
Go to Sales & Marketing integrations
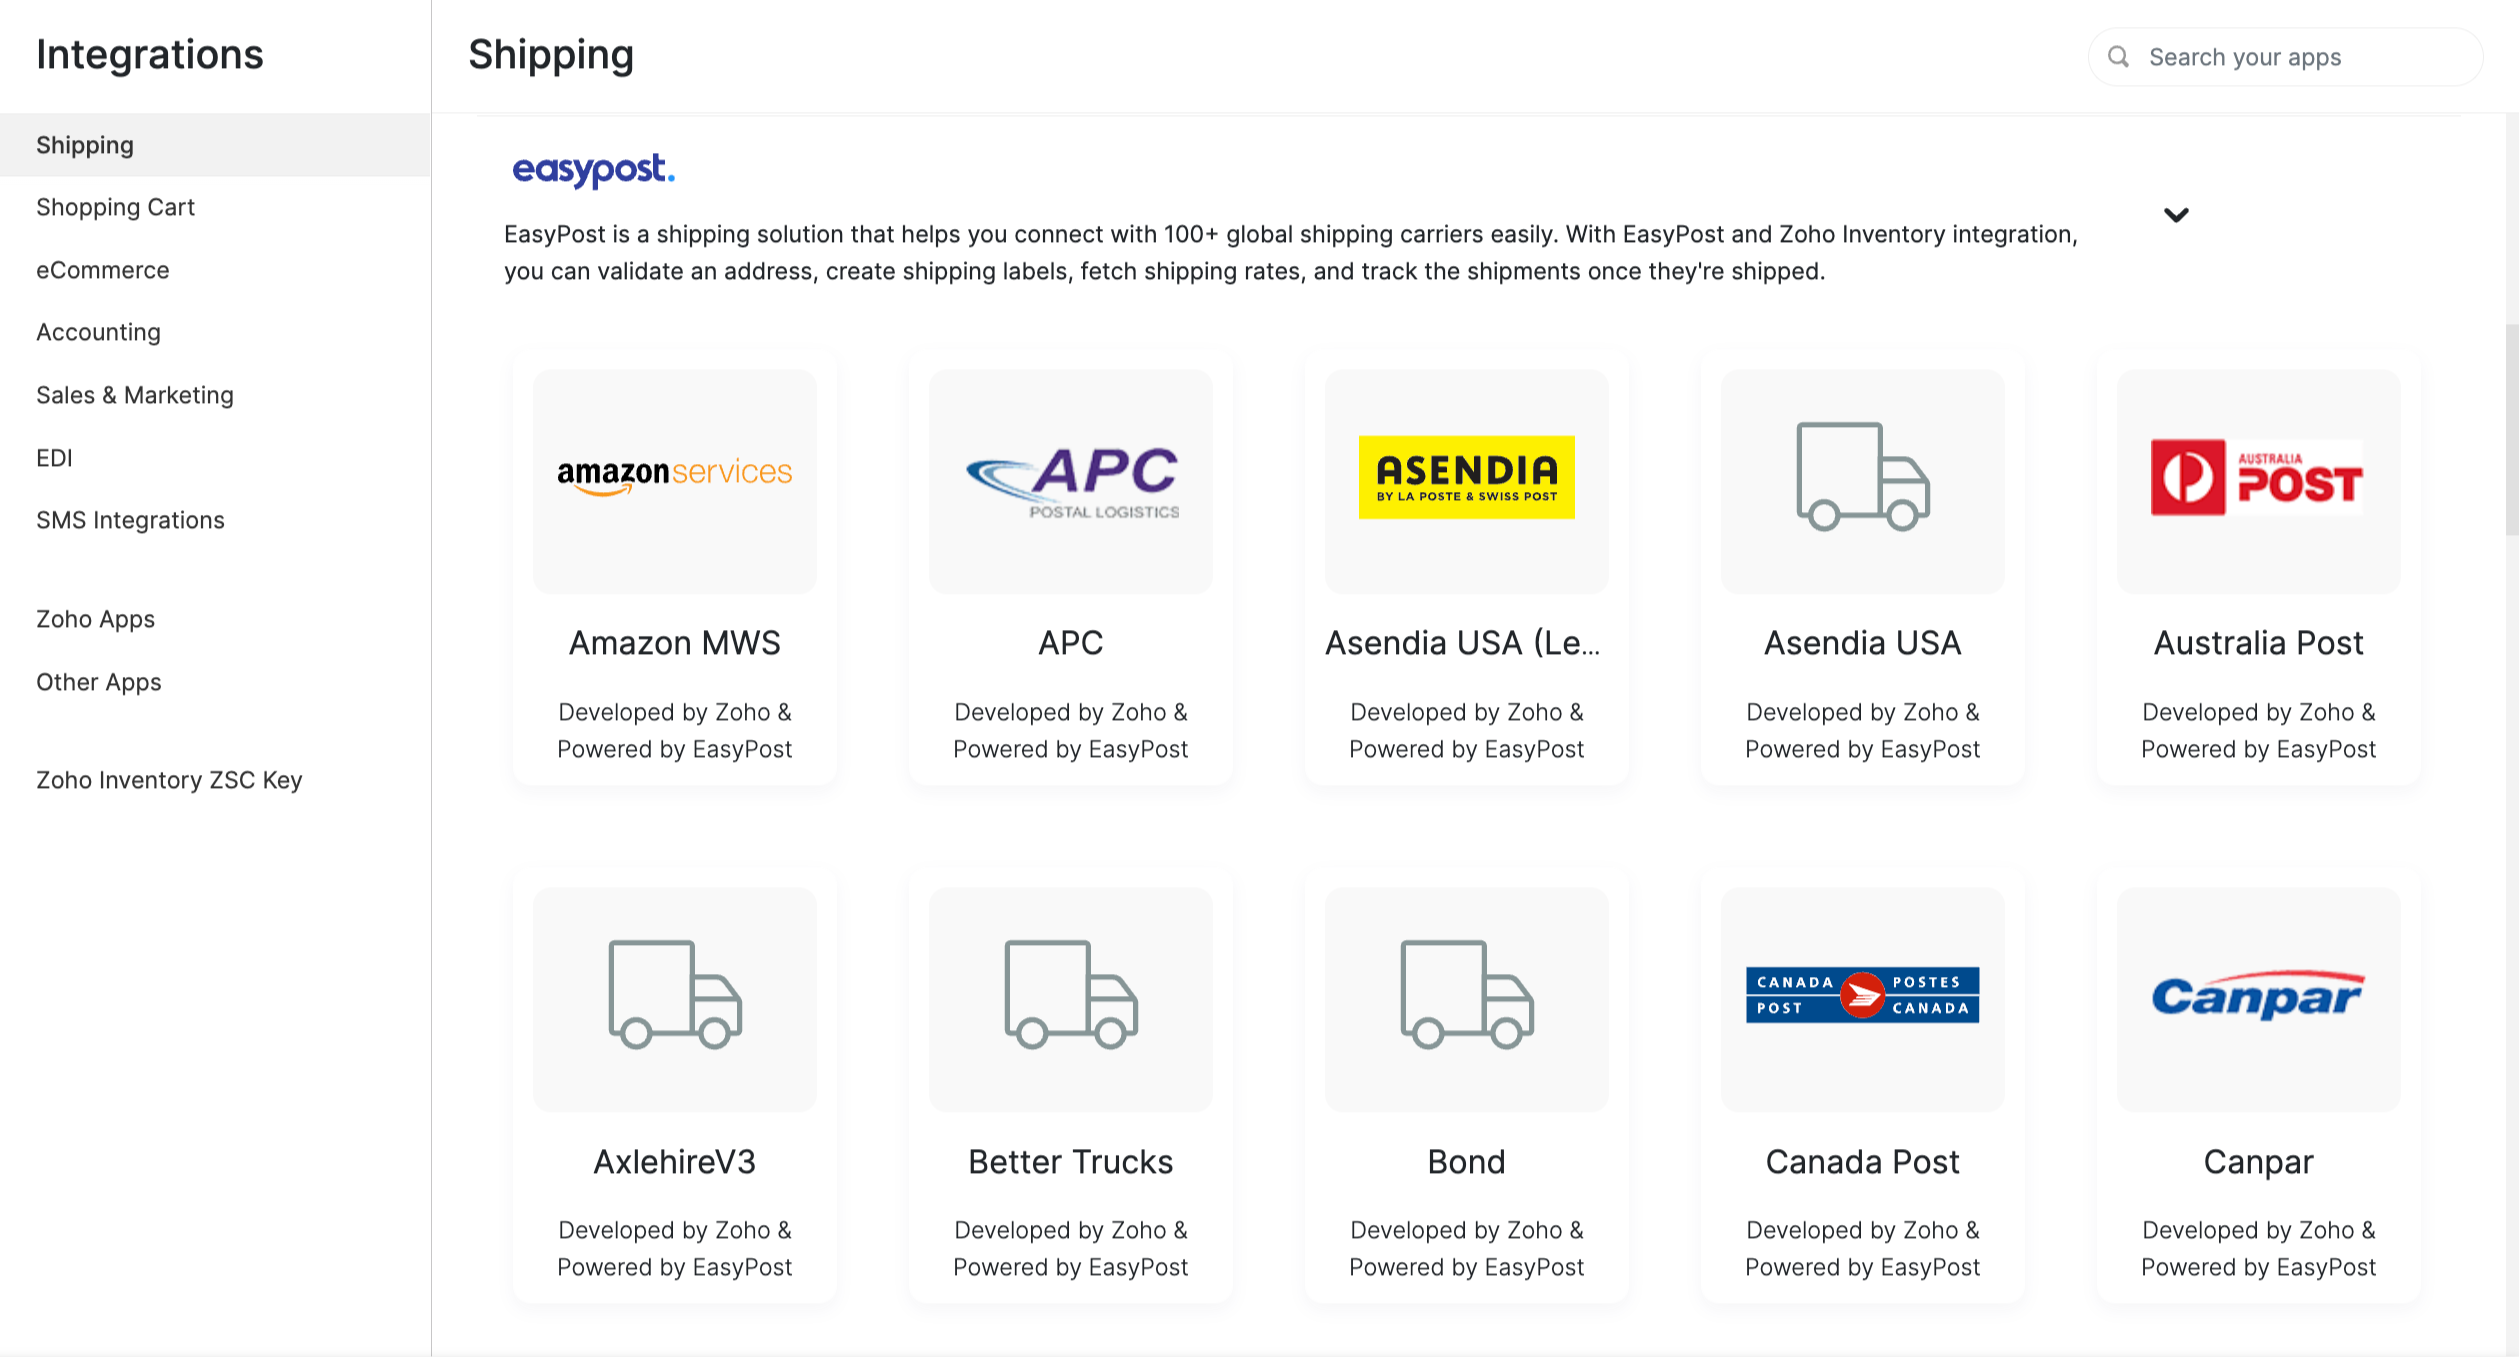(135, 395)
